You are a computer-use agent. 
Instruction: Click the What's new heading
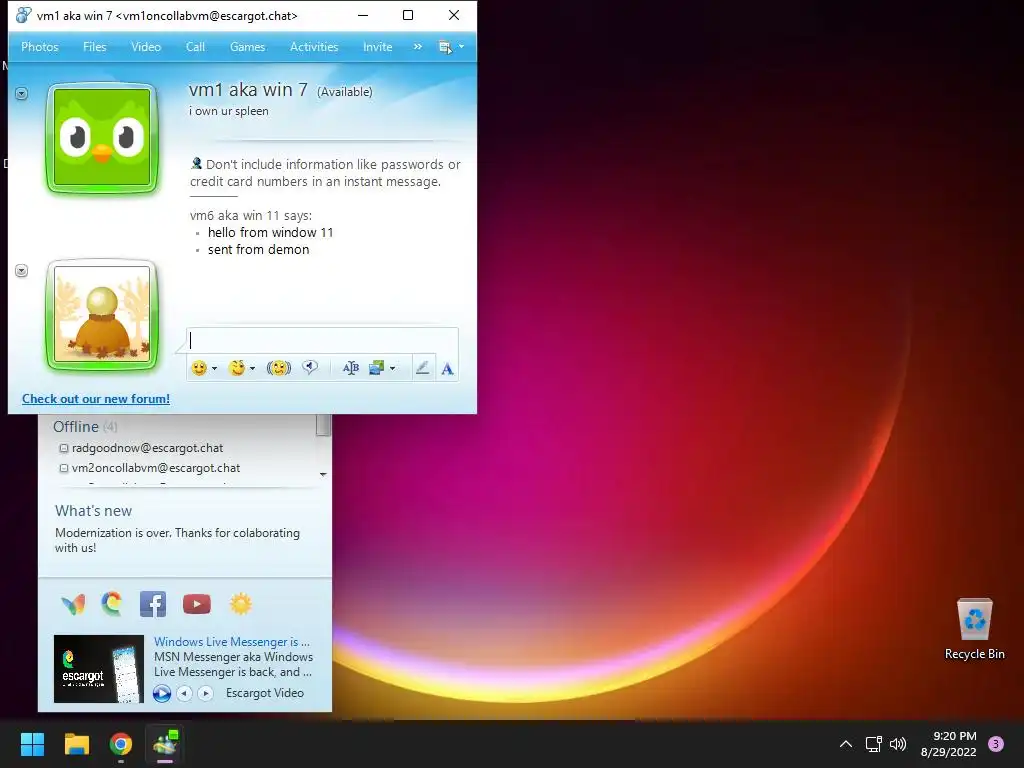click(93, 511)
